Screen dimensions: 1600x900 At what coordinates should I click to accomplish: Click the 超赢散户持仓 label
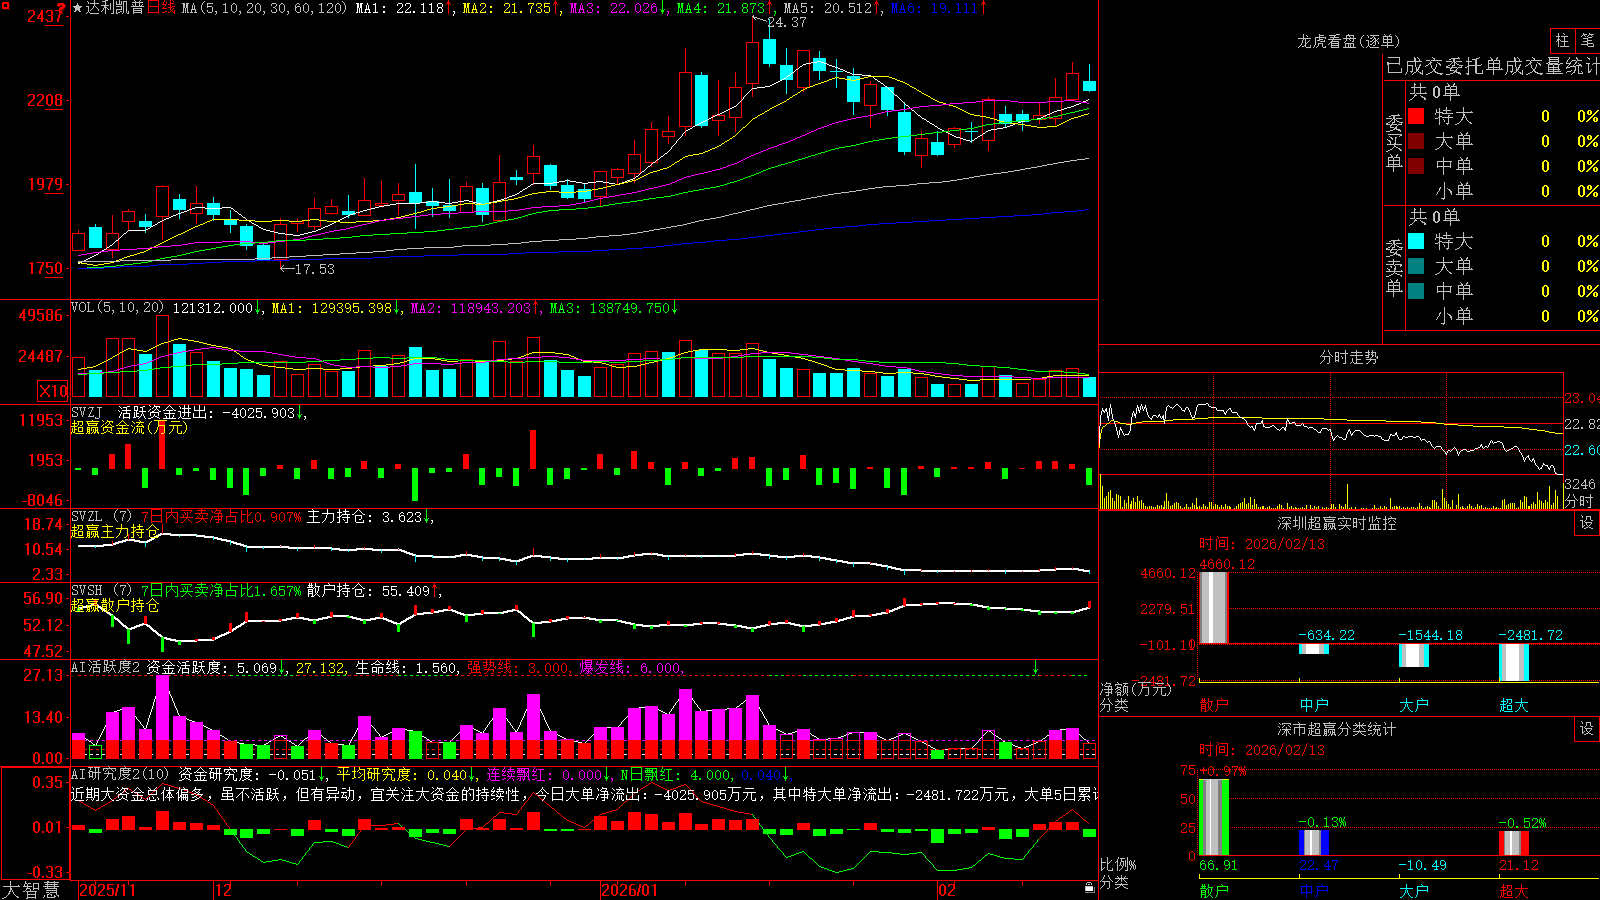(115, 605)
